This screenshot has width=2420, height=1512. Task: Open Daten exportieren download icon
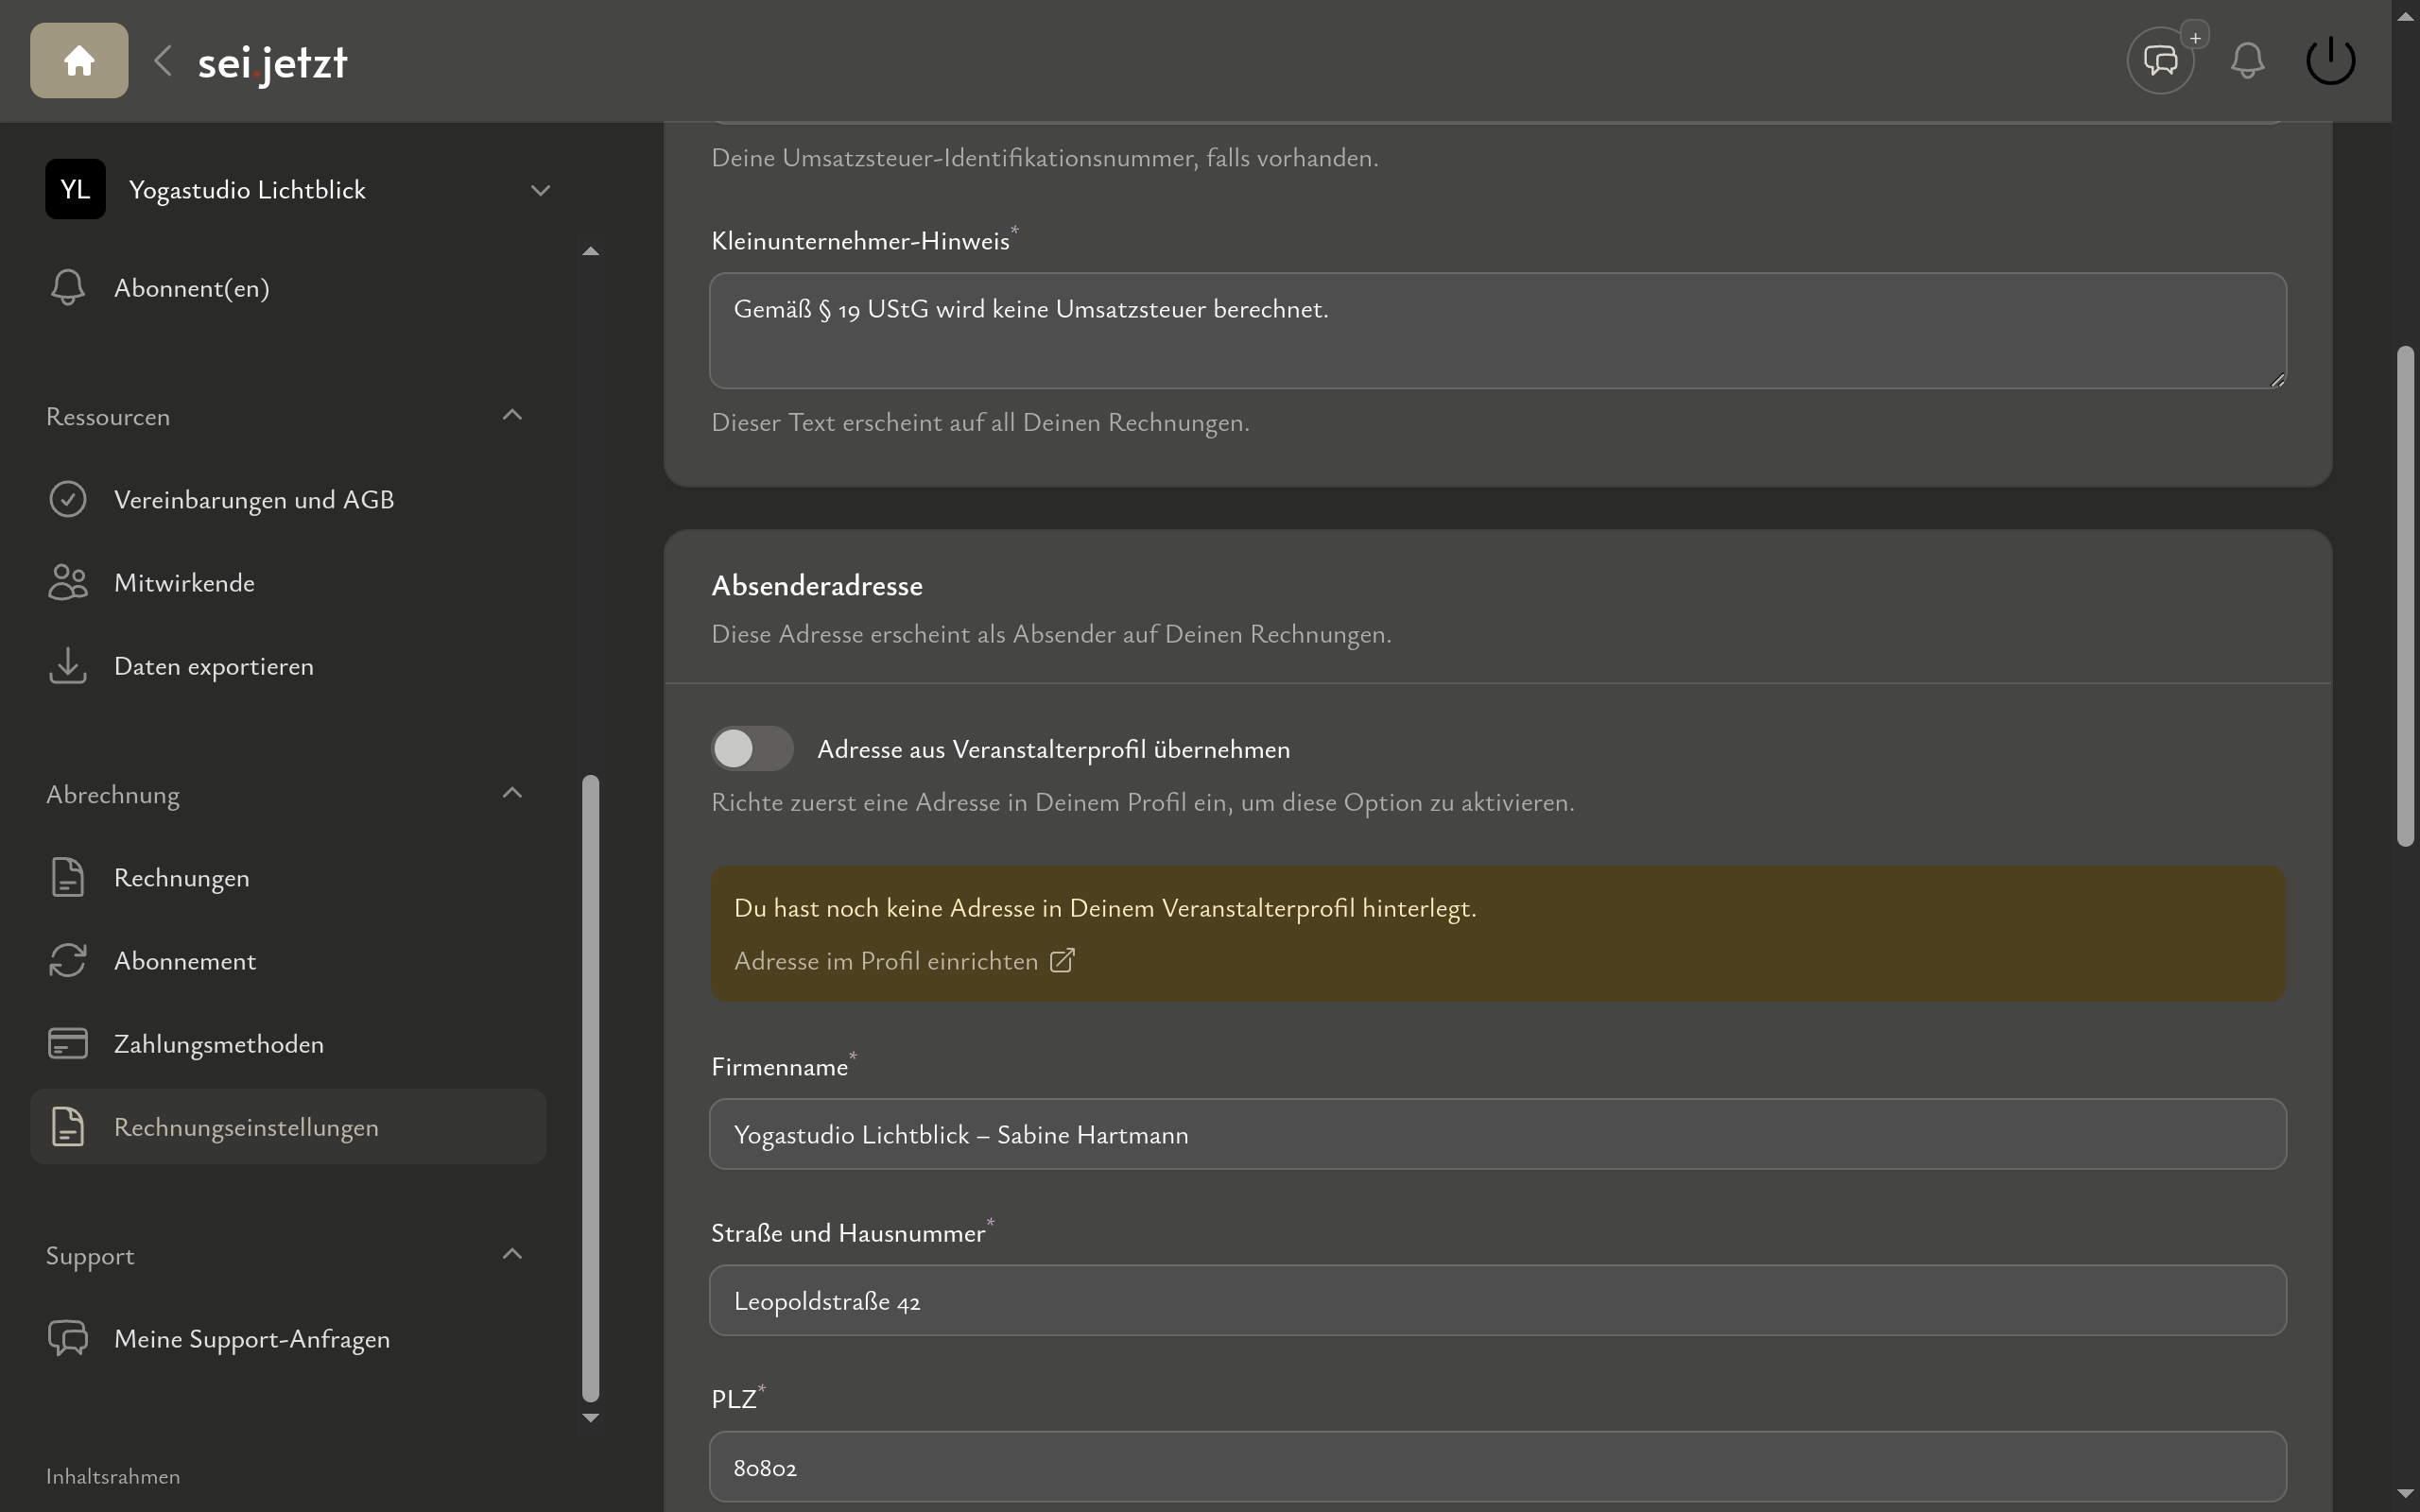[x=67, y=666]
